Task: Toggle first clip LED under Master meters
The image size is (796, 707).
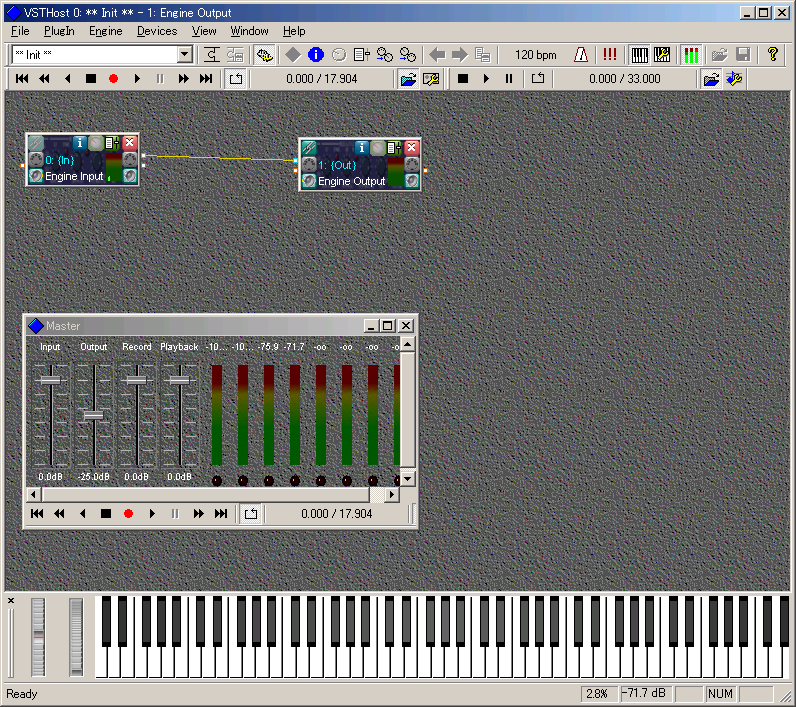Action: [217, 481]
